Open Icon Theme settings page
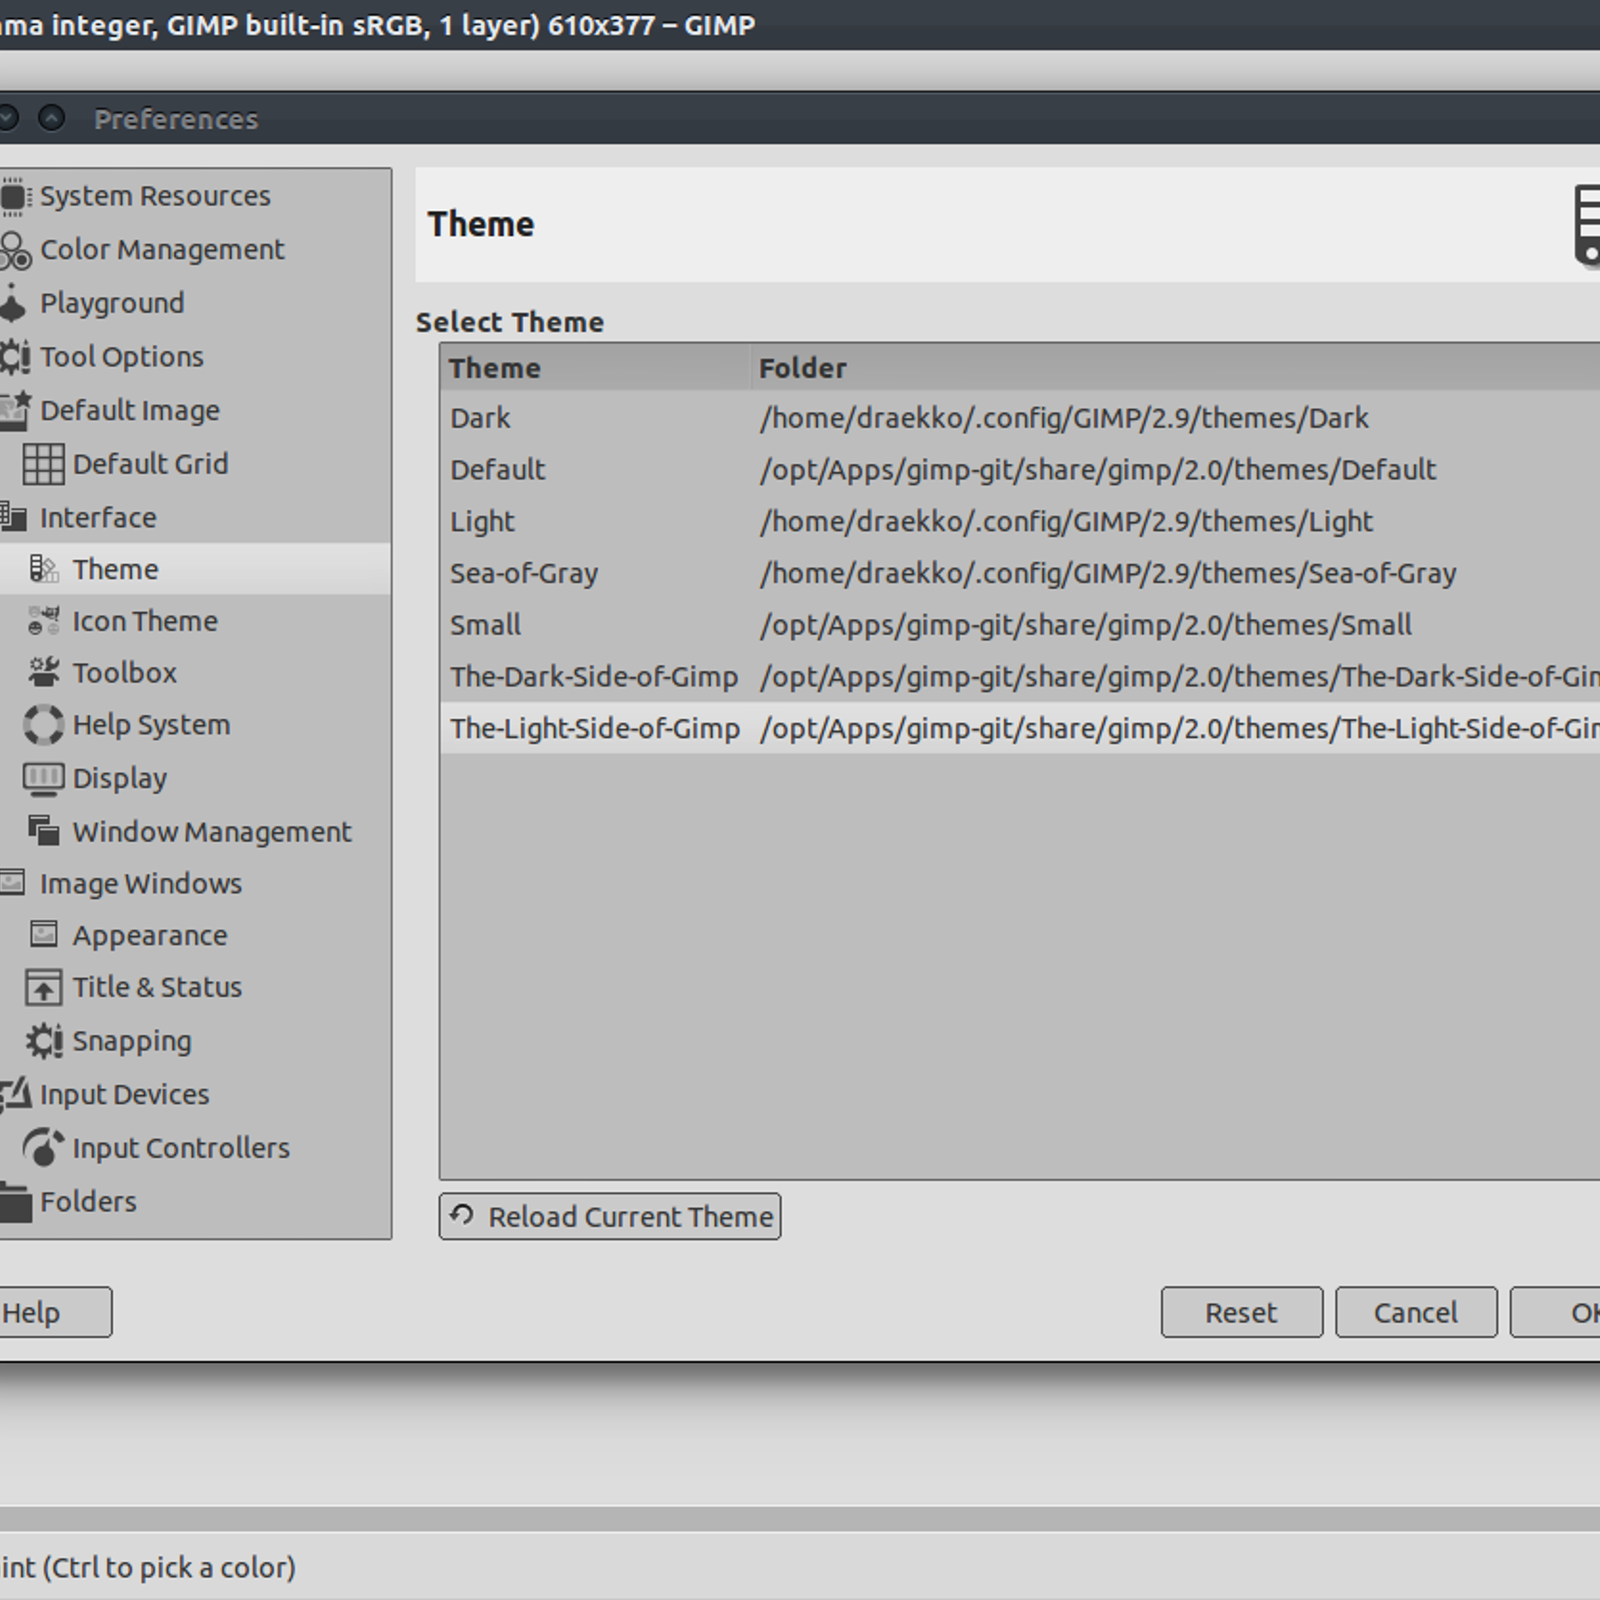 [x=145, y=621]
